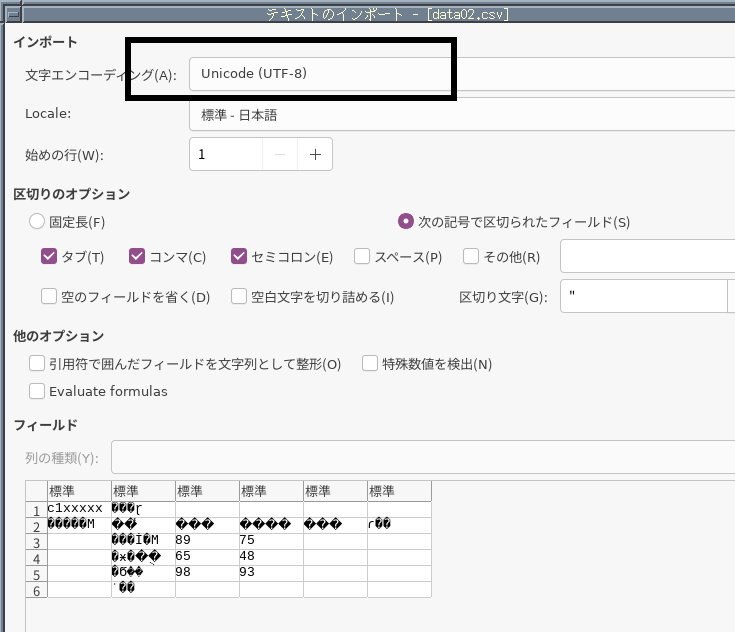Select preview row number 6

click(37, 590)
